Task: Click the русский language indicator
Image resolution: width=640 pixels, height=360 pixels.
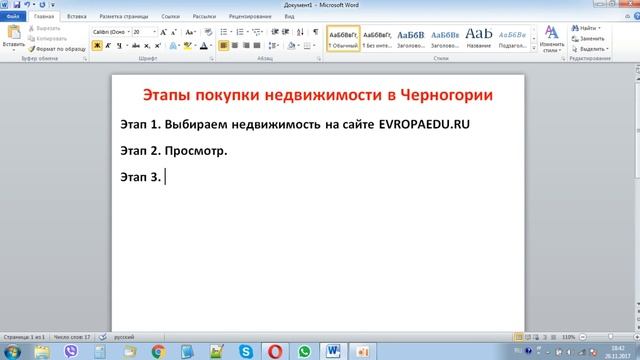Action: tap(124, 337)
